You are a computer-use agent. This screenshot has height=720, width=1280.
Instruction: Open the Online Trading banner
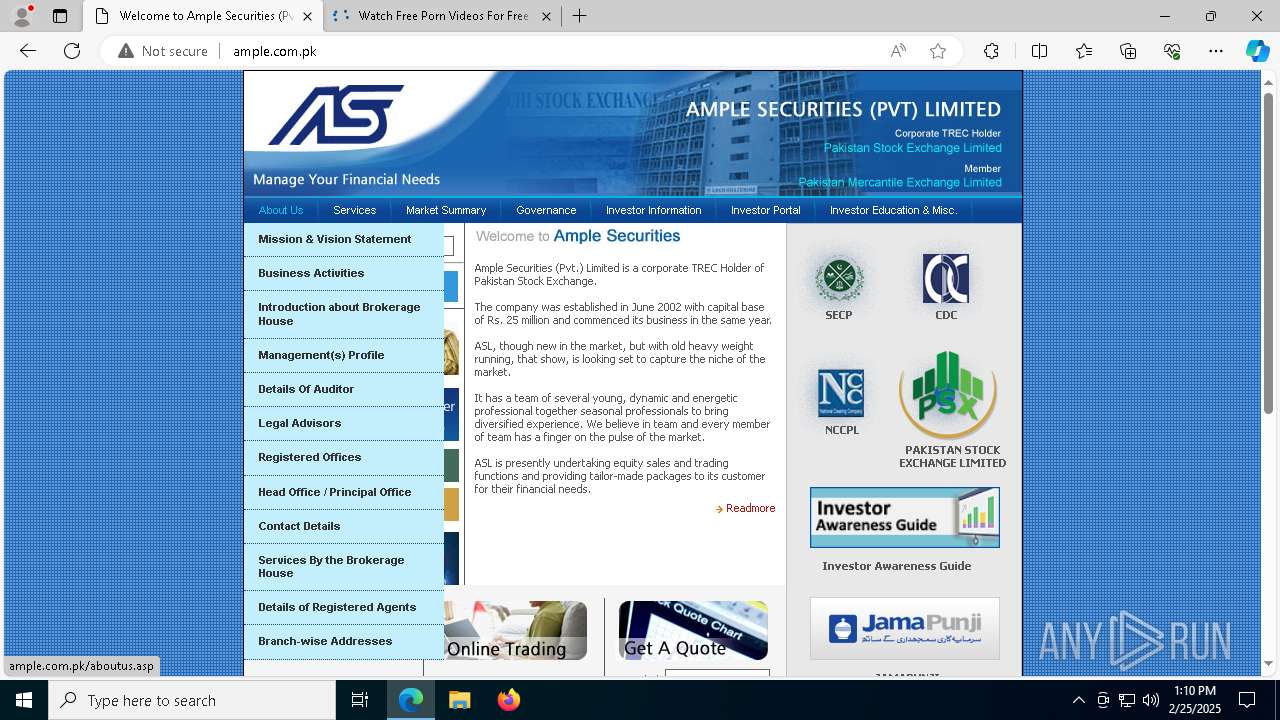515,631
